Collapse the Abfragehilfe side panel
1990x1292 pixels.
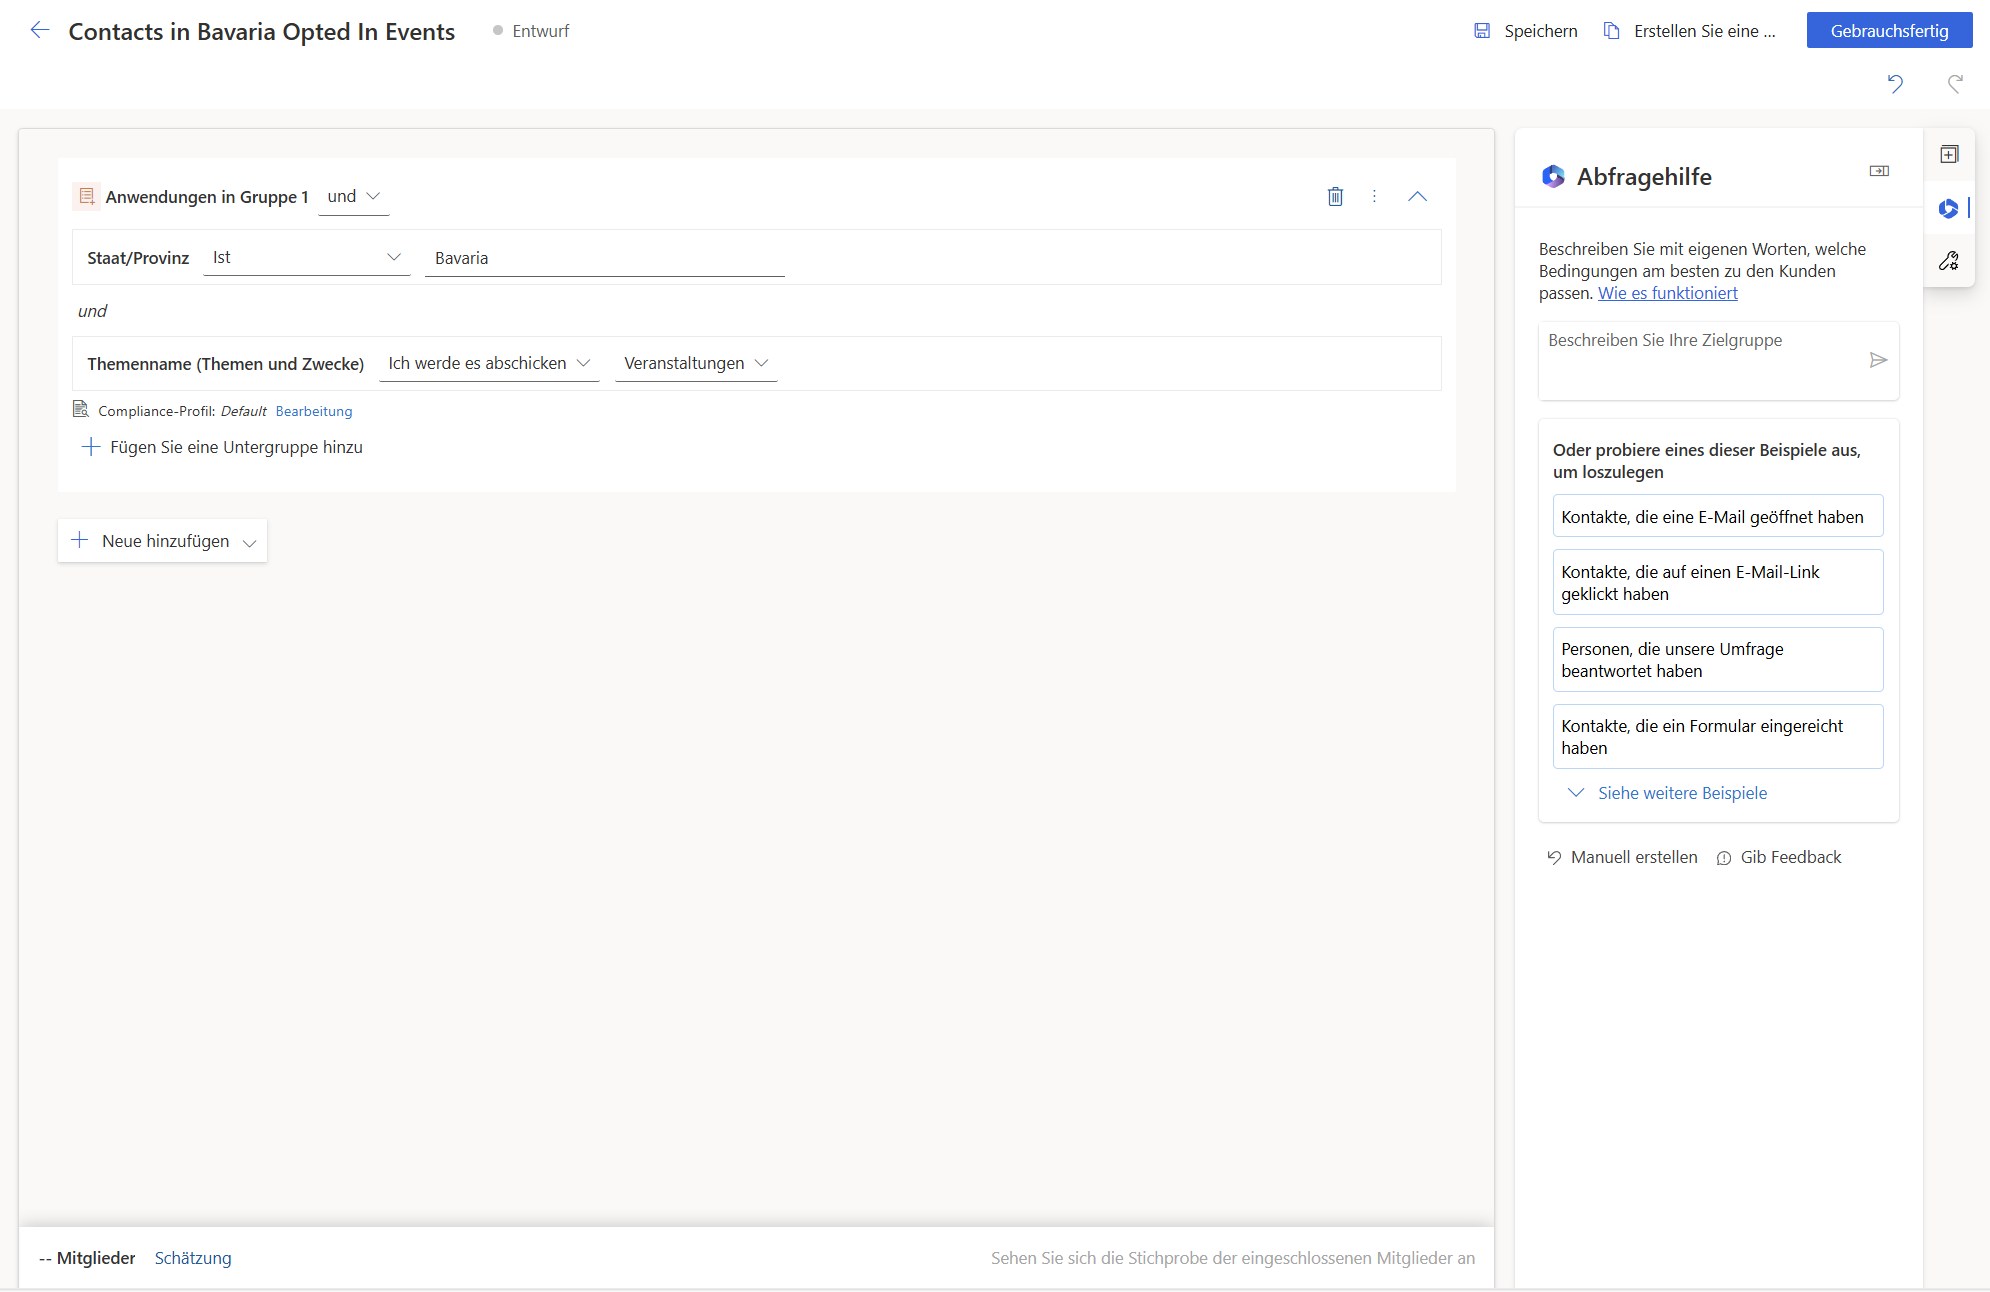coord(1879,171)
